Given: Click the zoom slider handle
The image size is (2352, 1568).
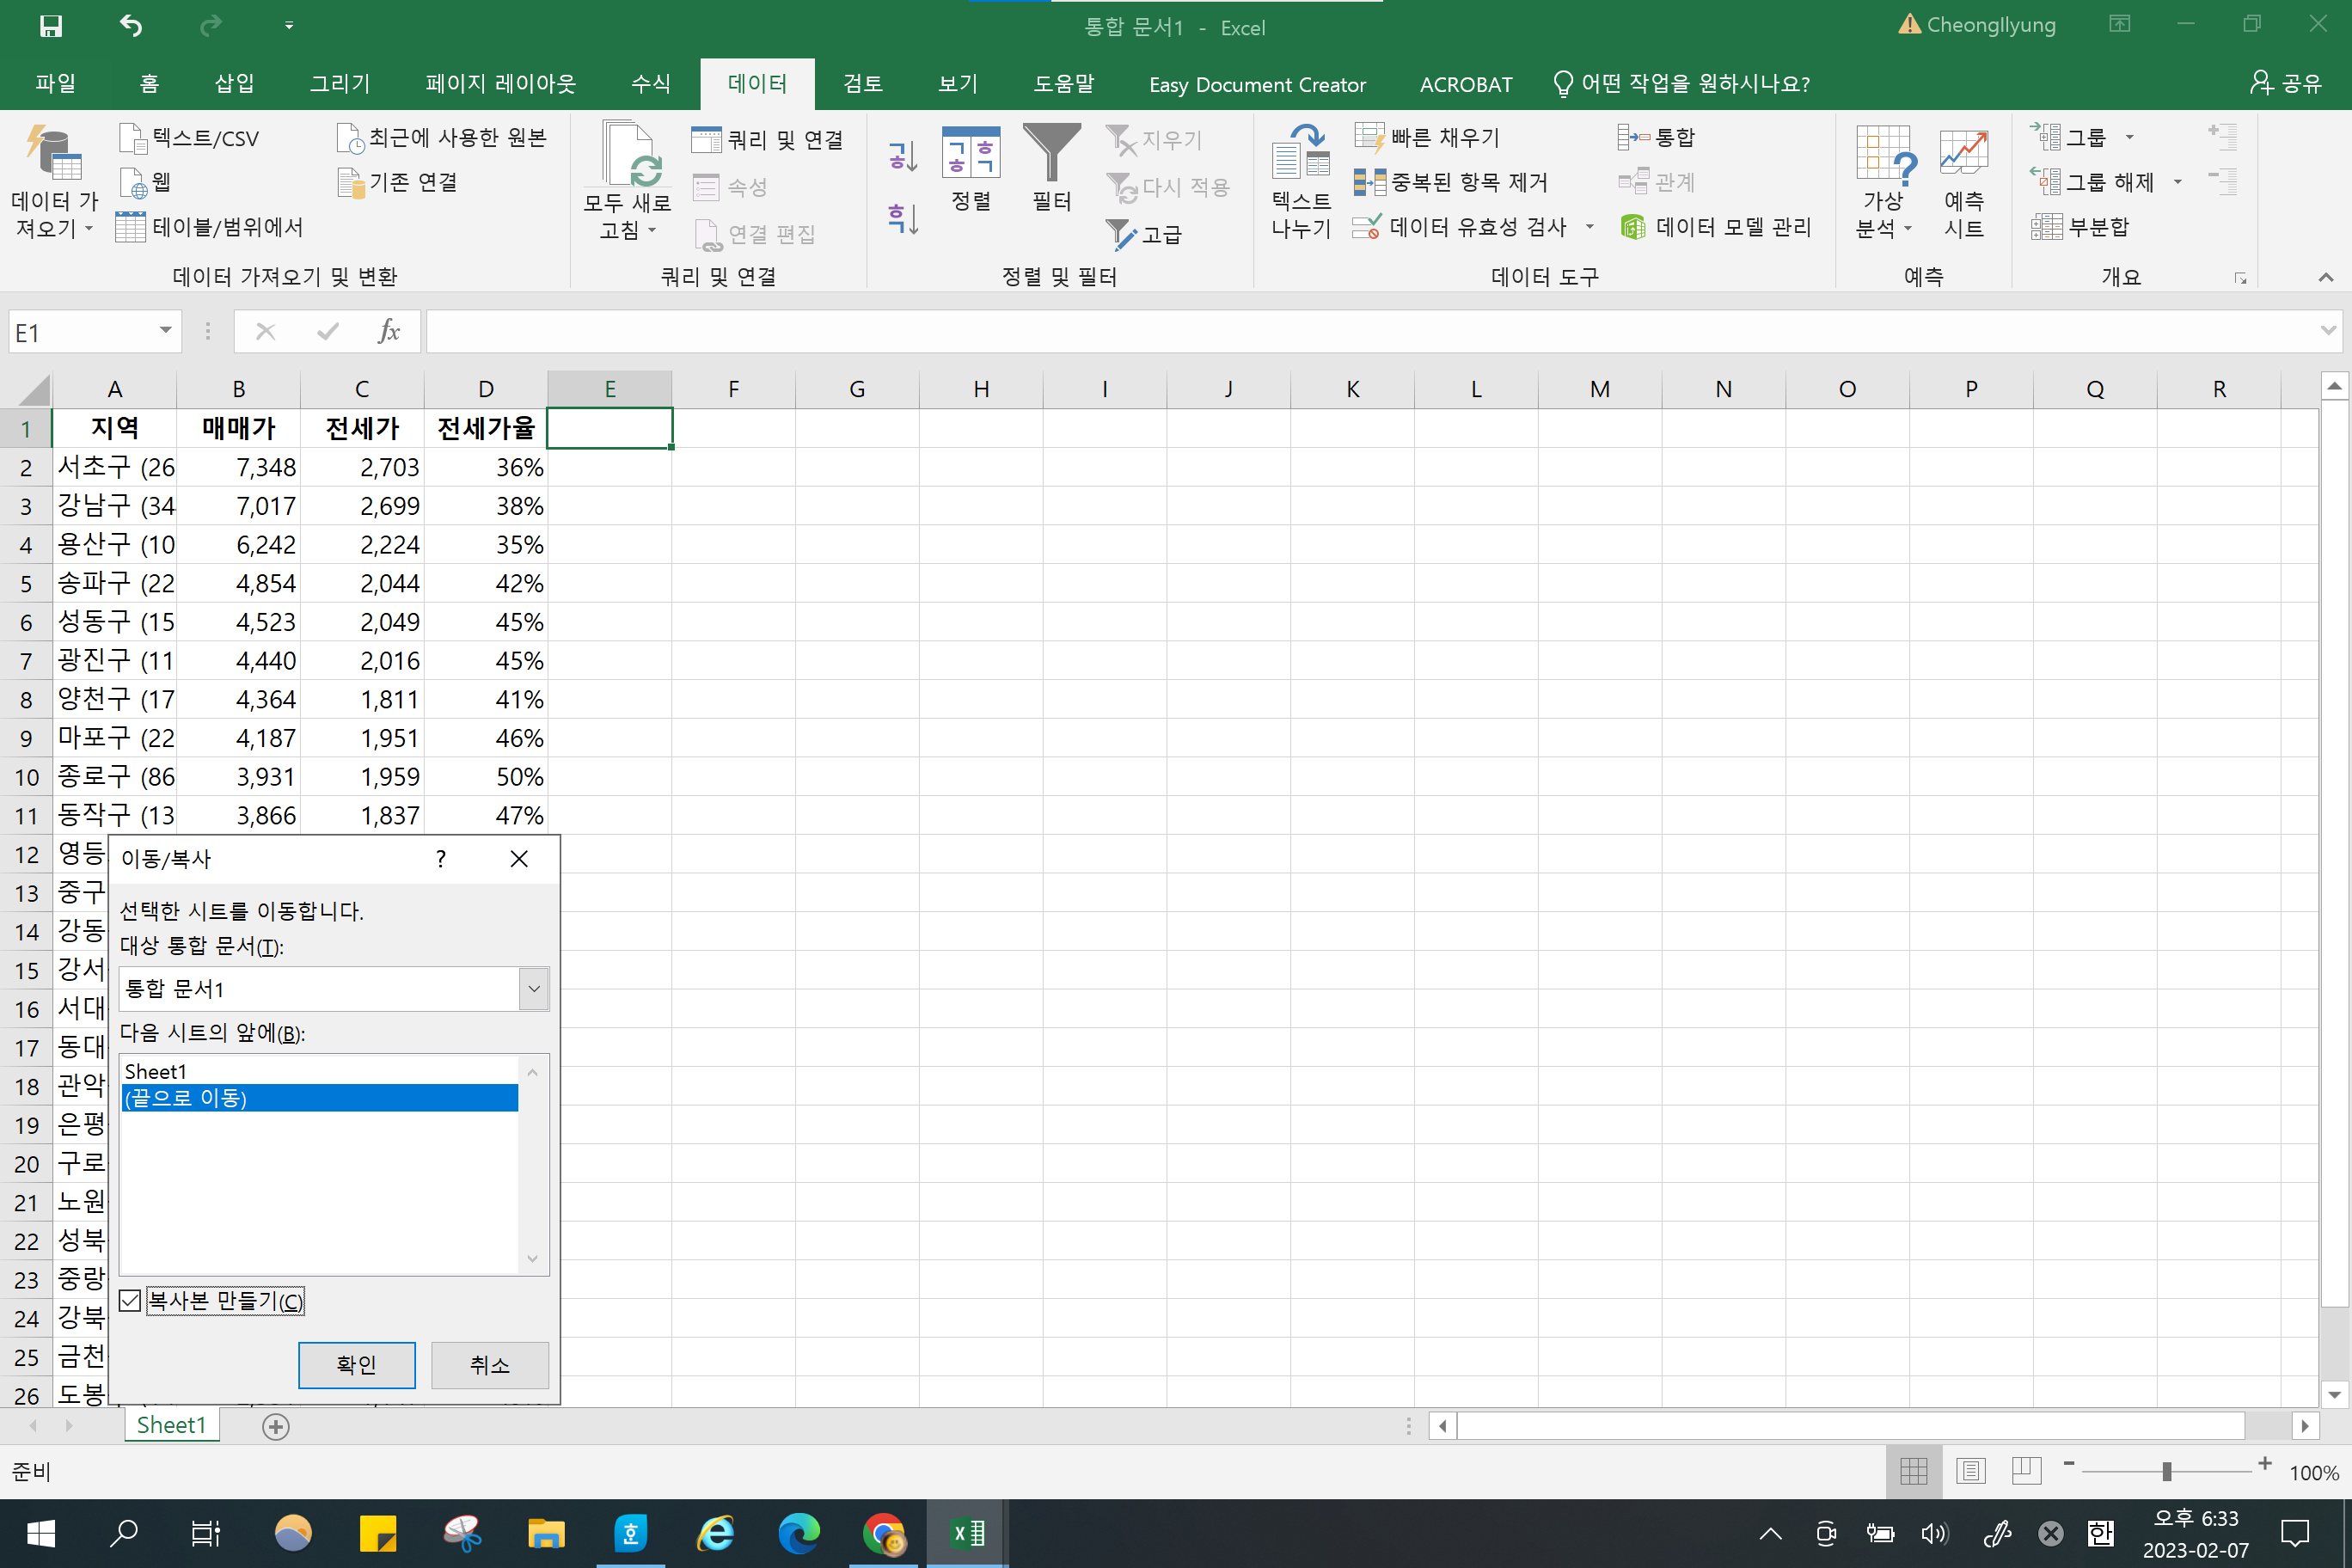Looking at the screenshot, I should click(x=2166, y=1470).
